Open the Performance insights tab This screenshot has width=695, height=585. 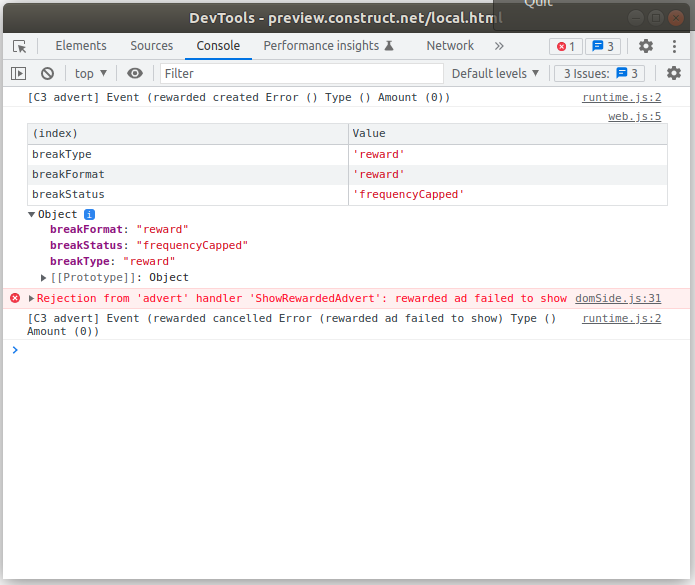pos(328,46)
